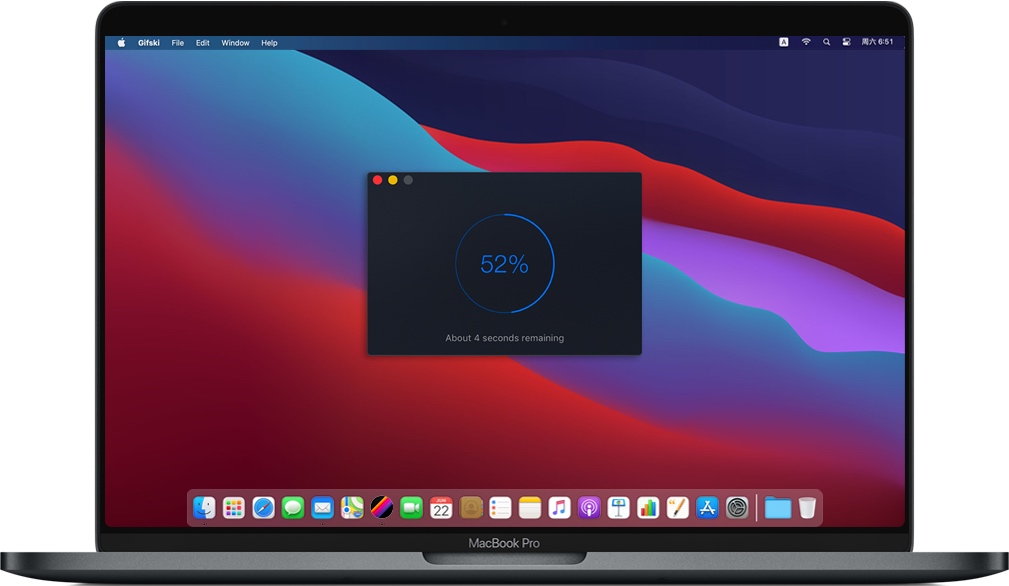Open the Edit menu

point(203,43)
